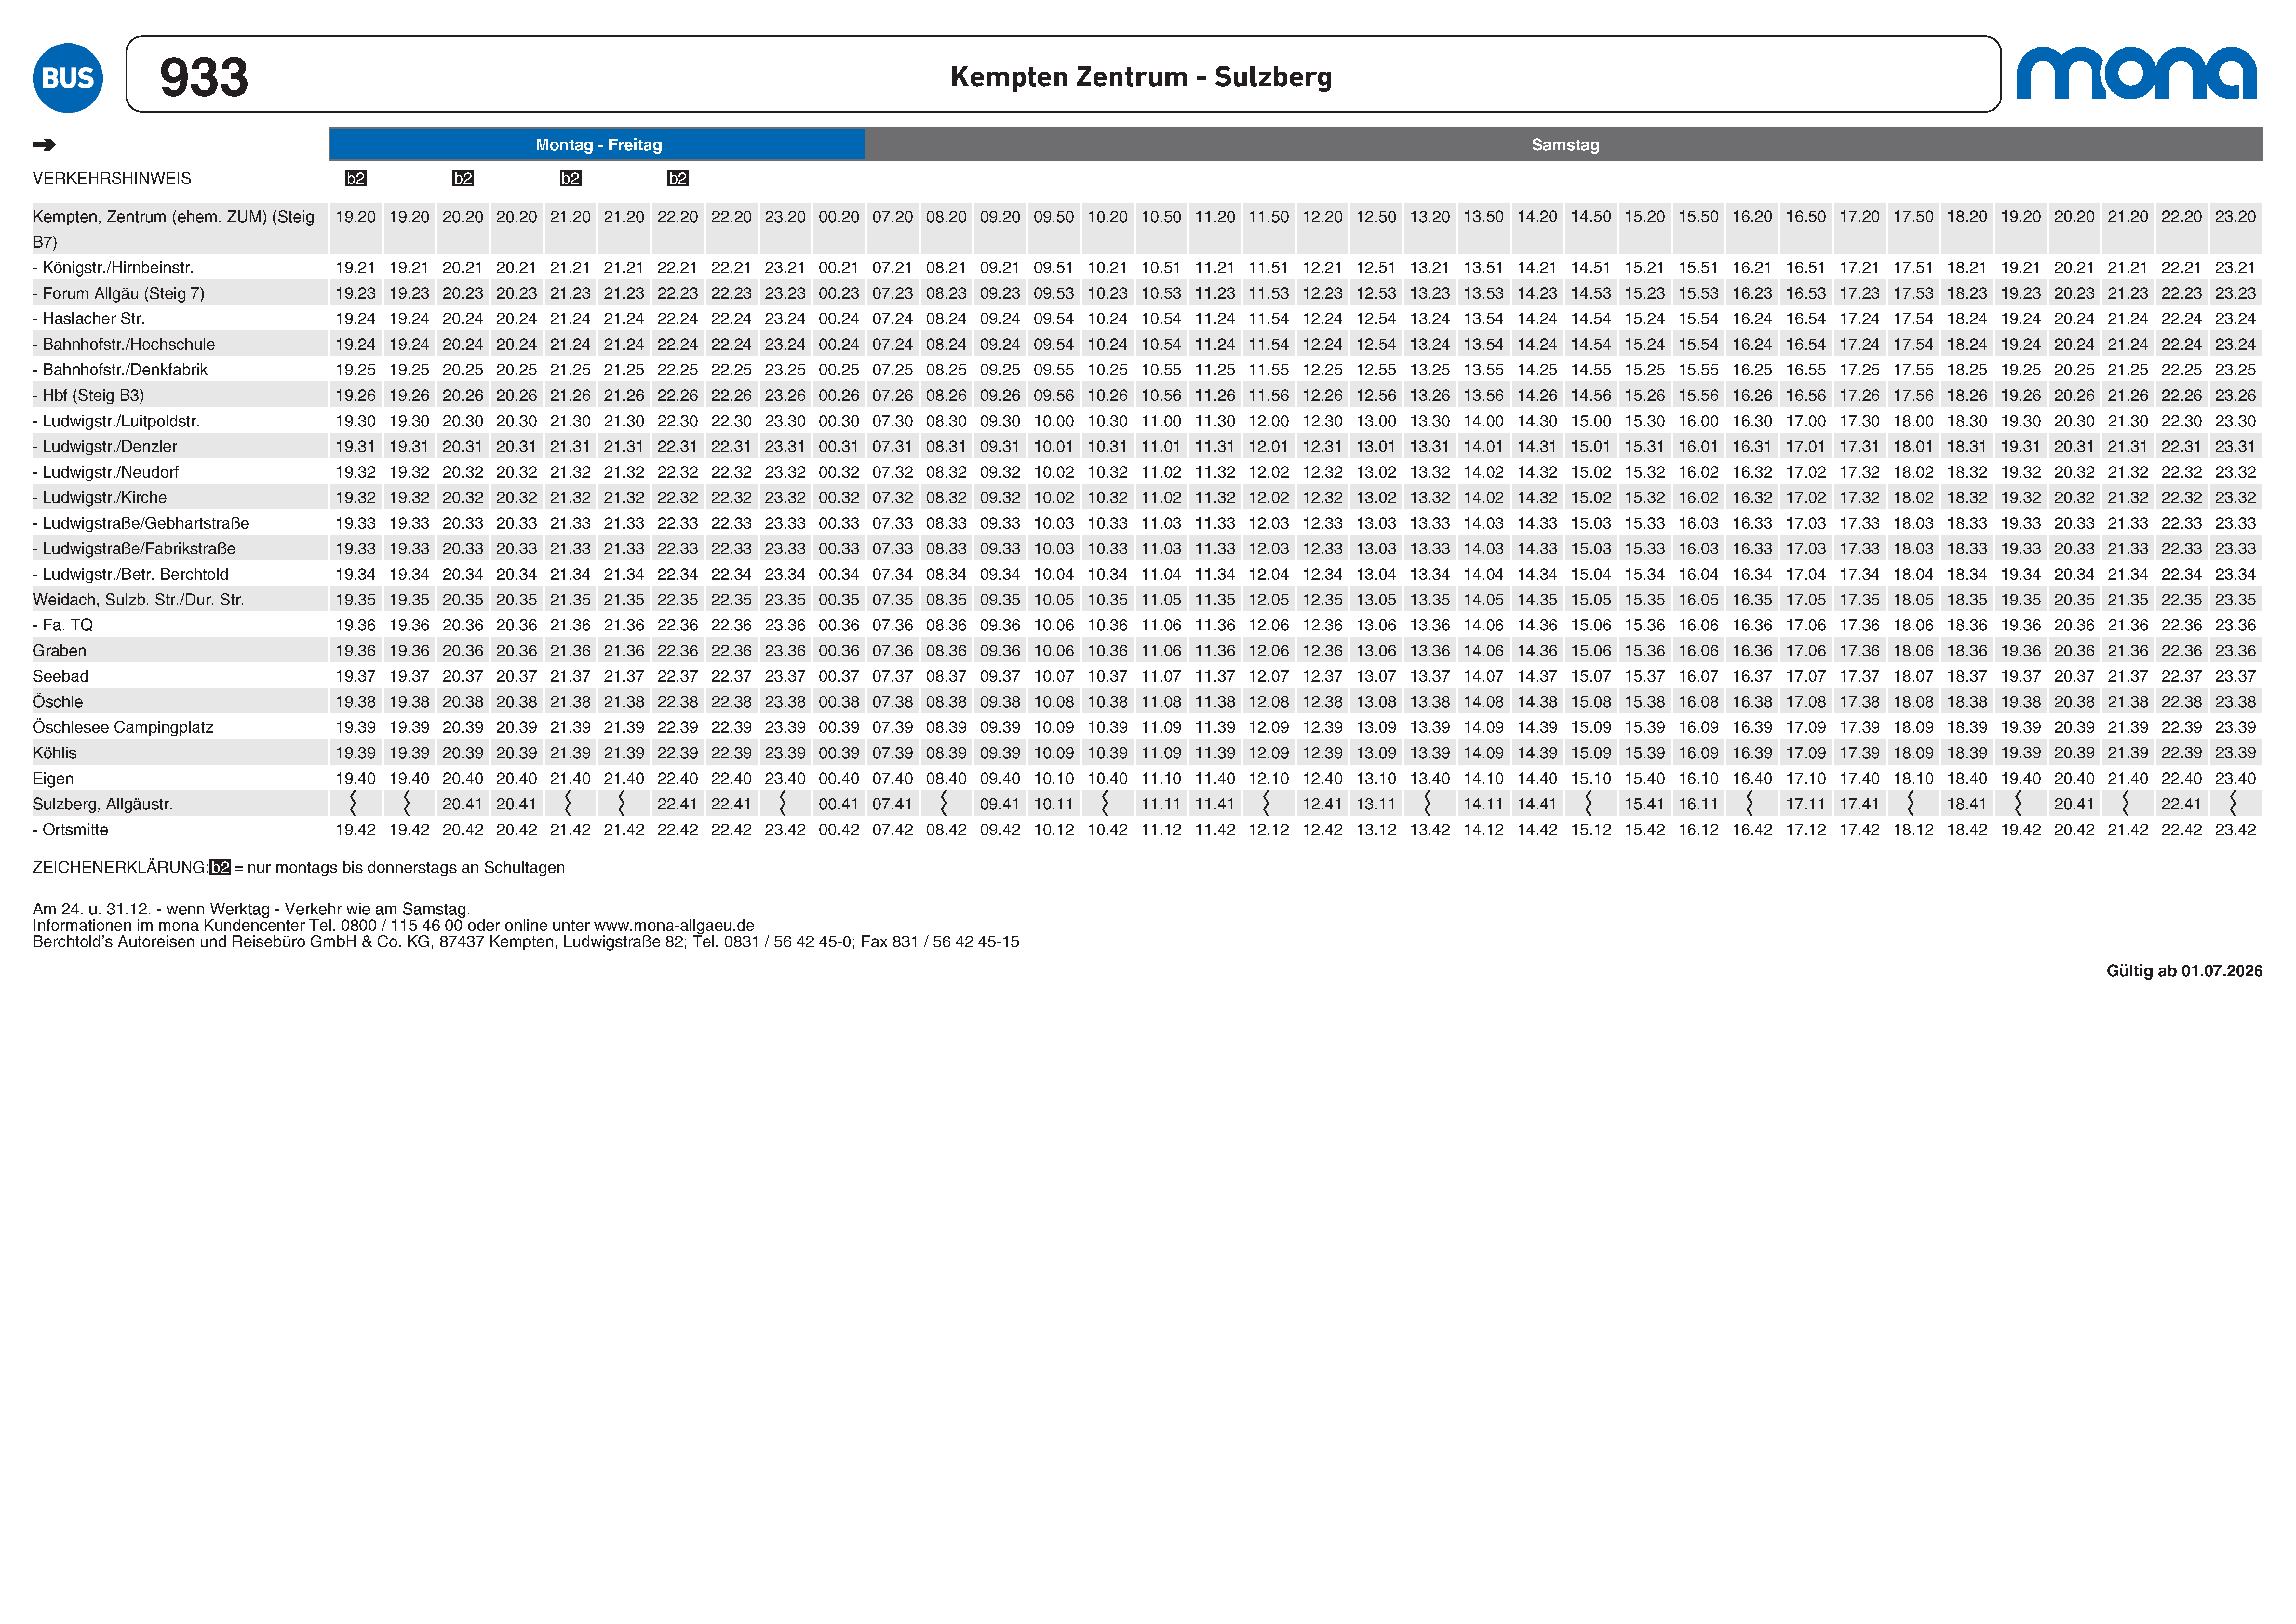
Task: Click the title Kempten Zentrum - Sulzberg
Action: coord(1141,77)
